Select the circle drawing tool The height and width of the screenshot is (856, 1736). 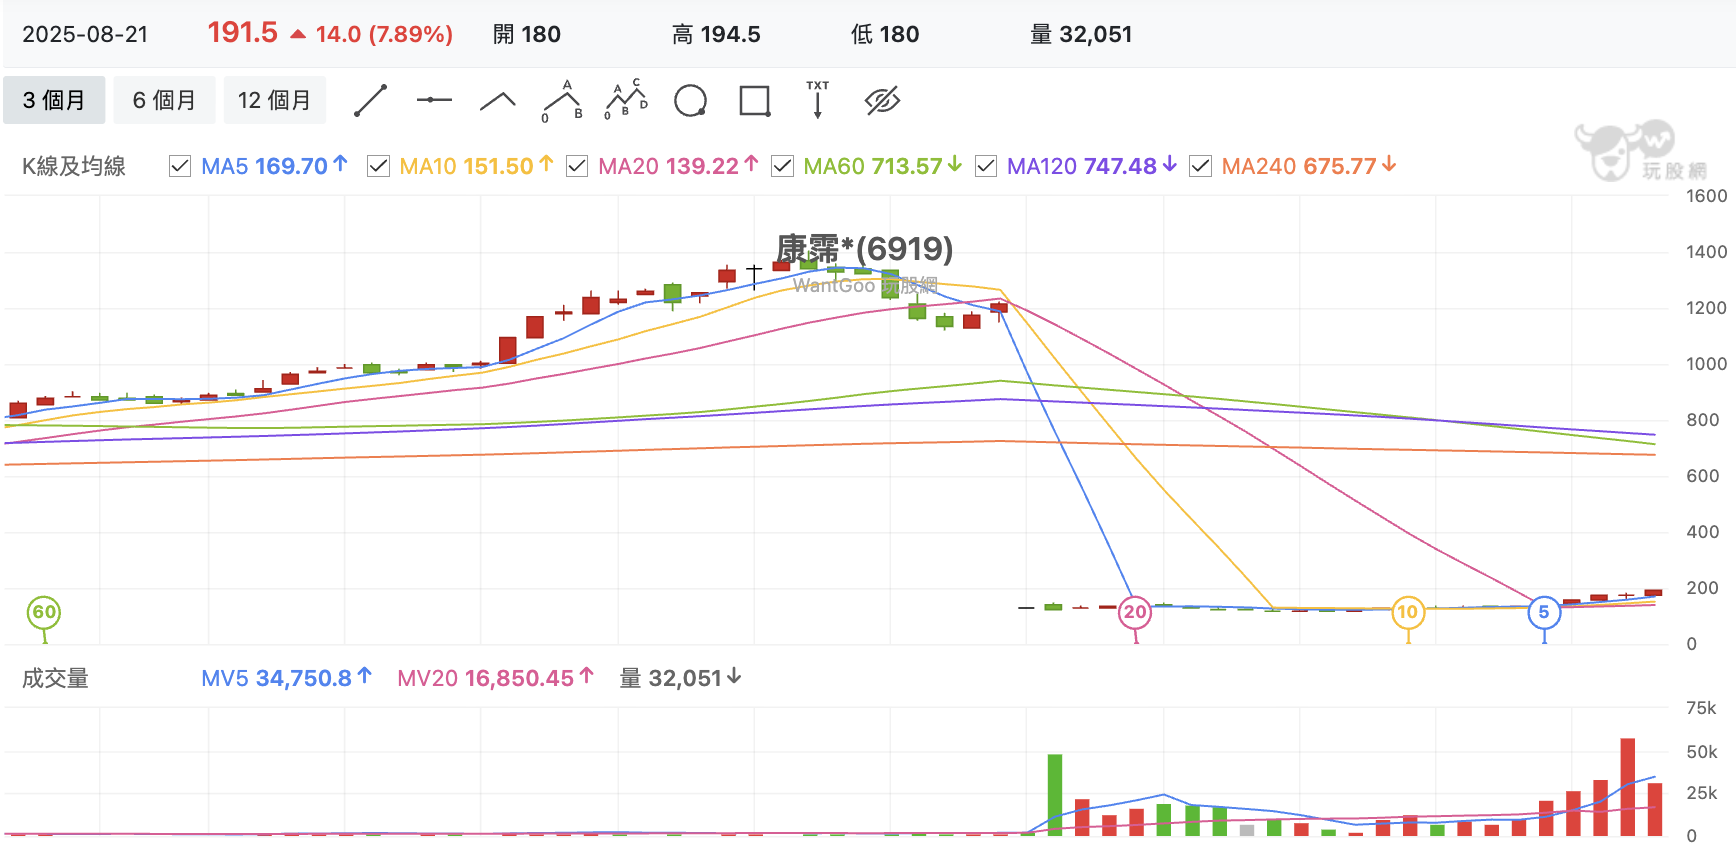pyautogui.click(x=691, y=100)
